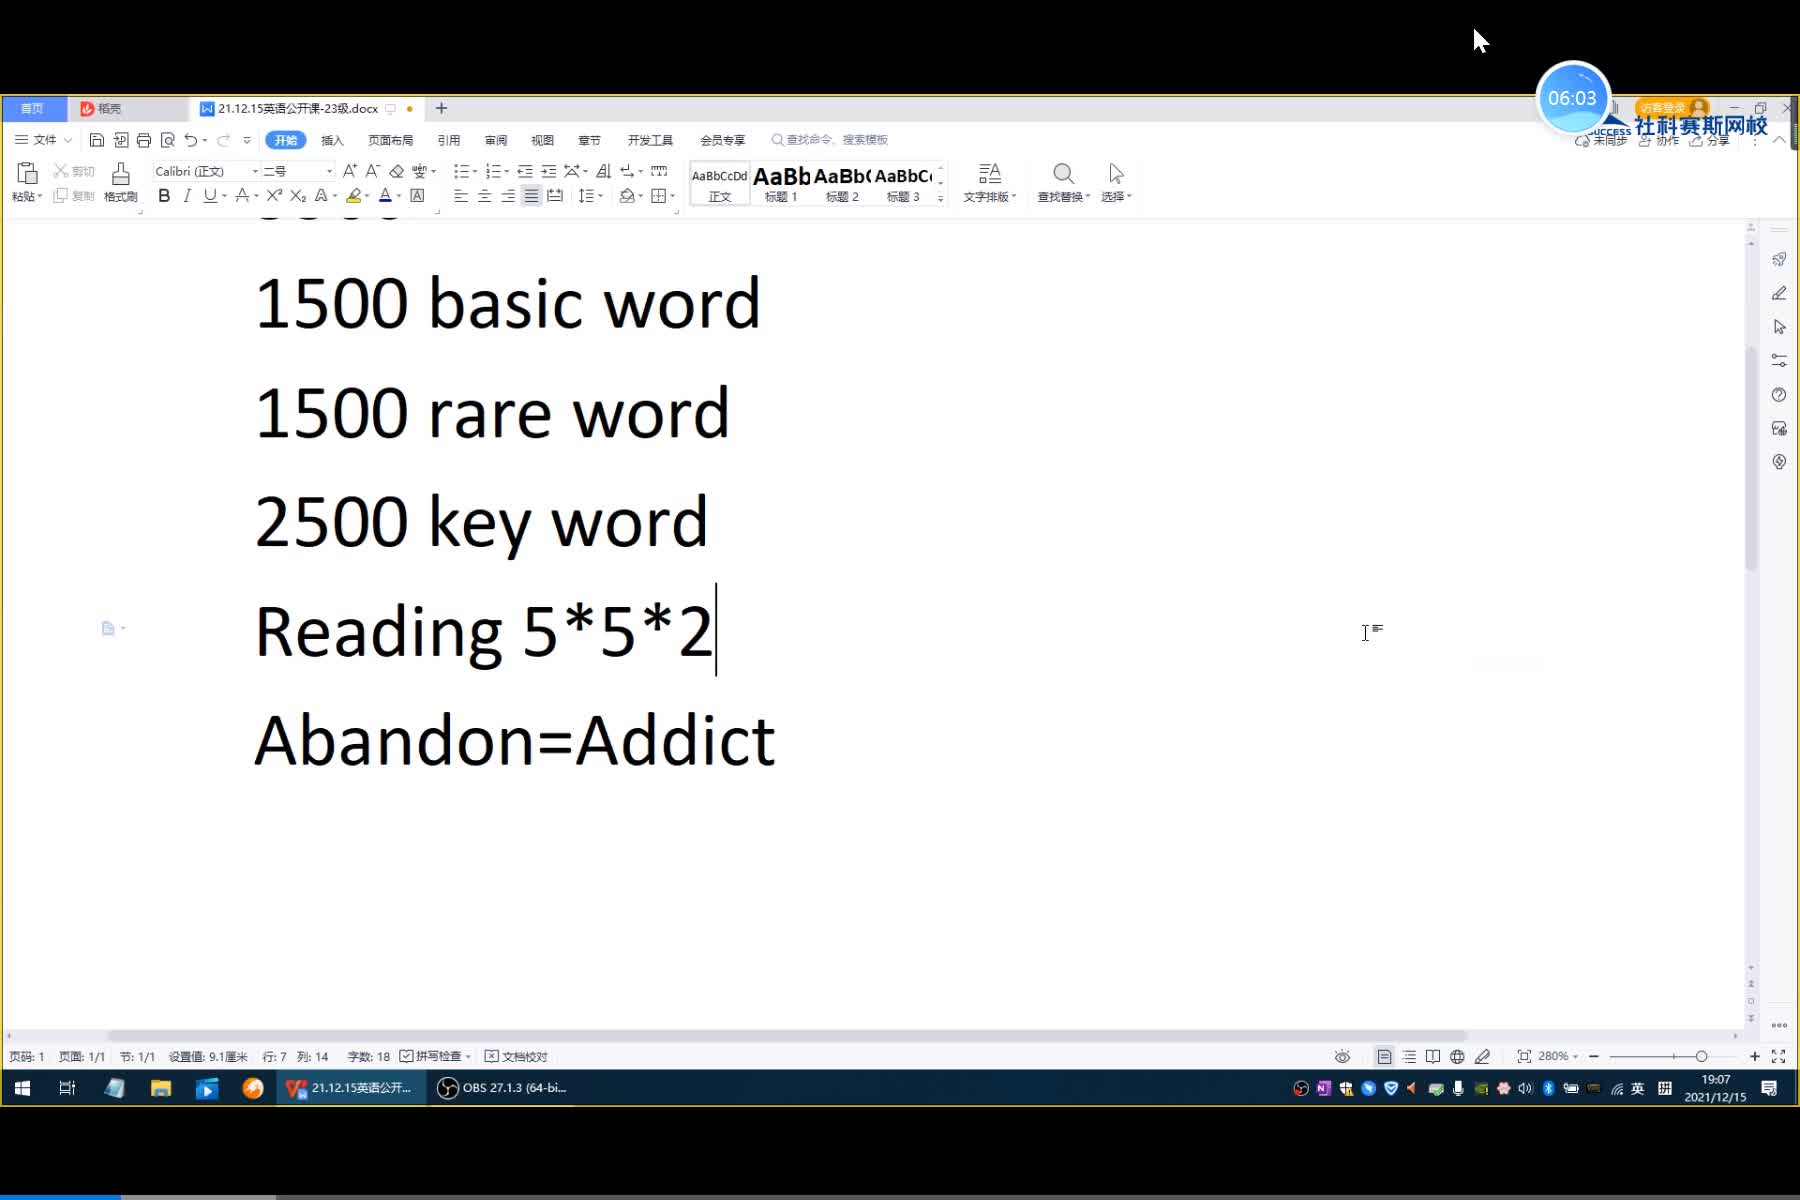Click the command search box
The height and width of the screenshot is (1200, 1800).
point(830,140)
